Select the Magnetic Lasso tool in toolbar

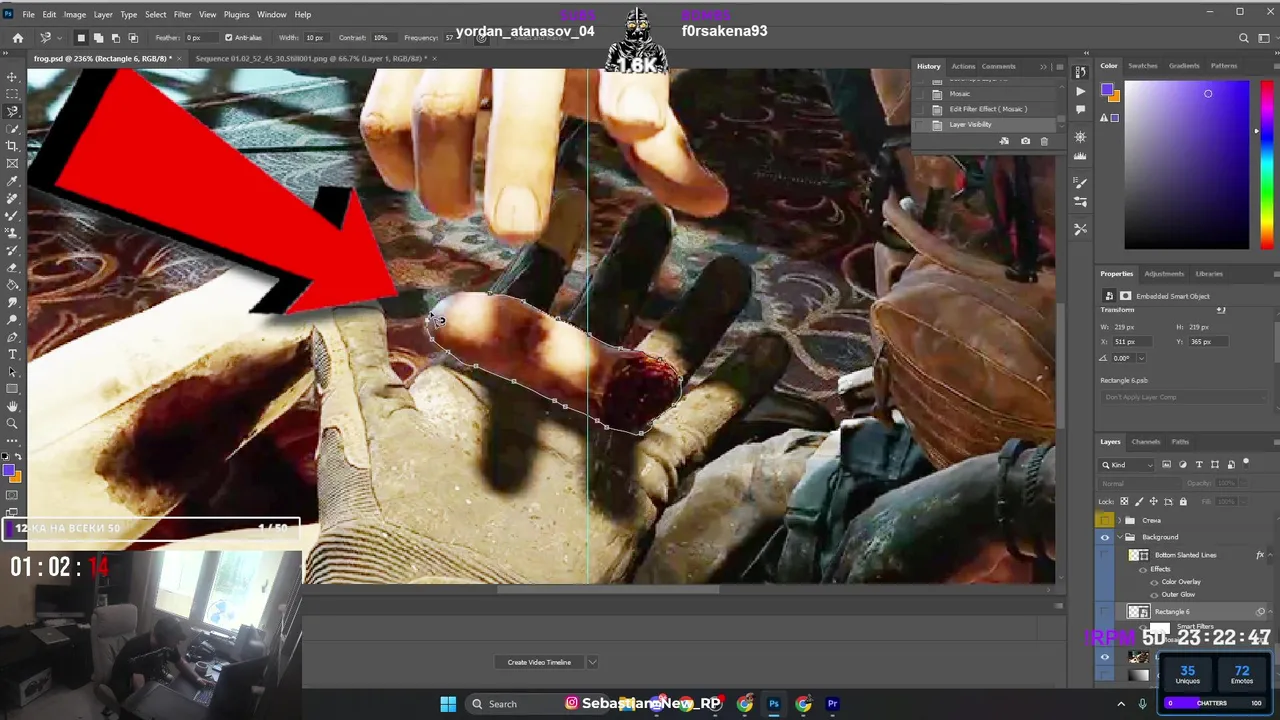[12, 111]
